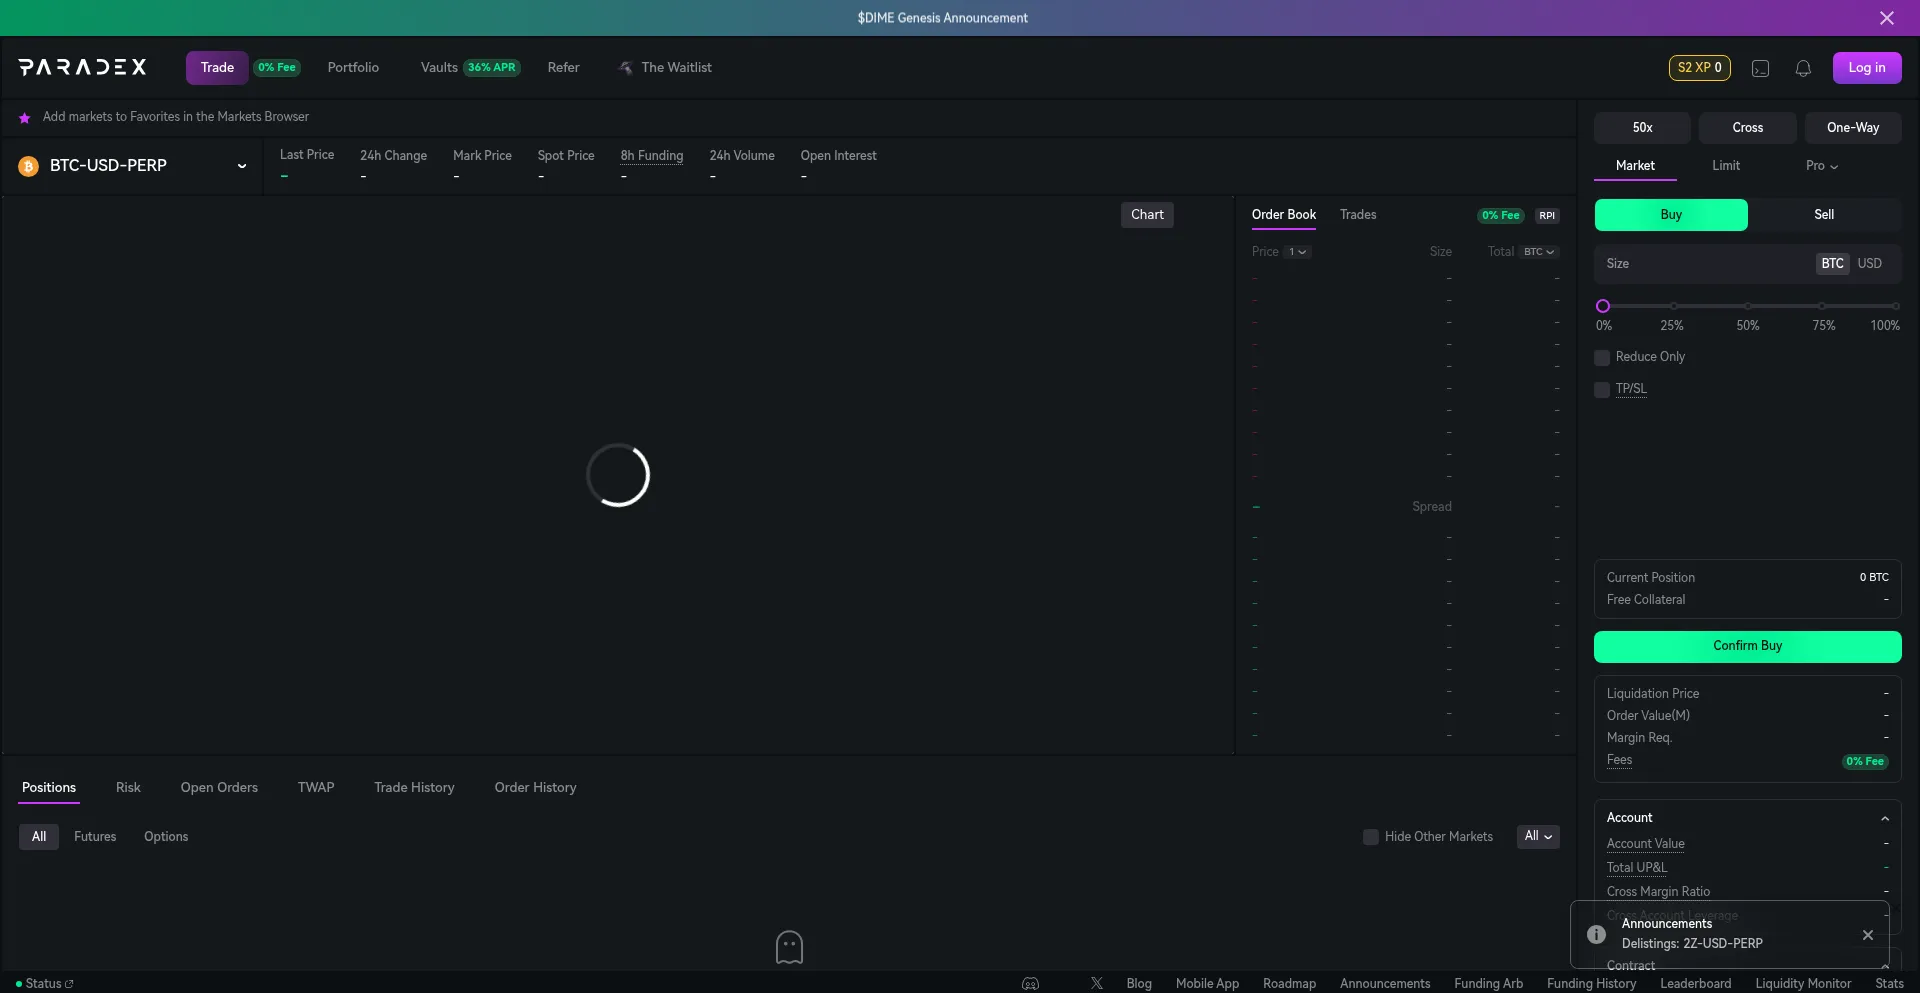Toggle the TP/SL checkbox

[x=1602, y=390]
